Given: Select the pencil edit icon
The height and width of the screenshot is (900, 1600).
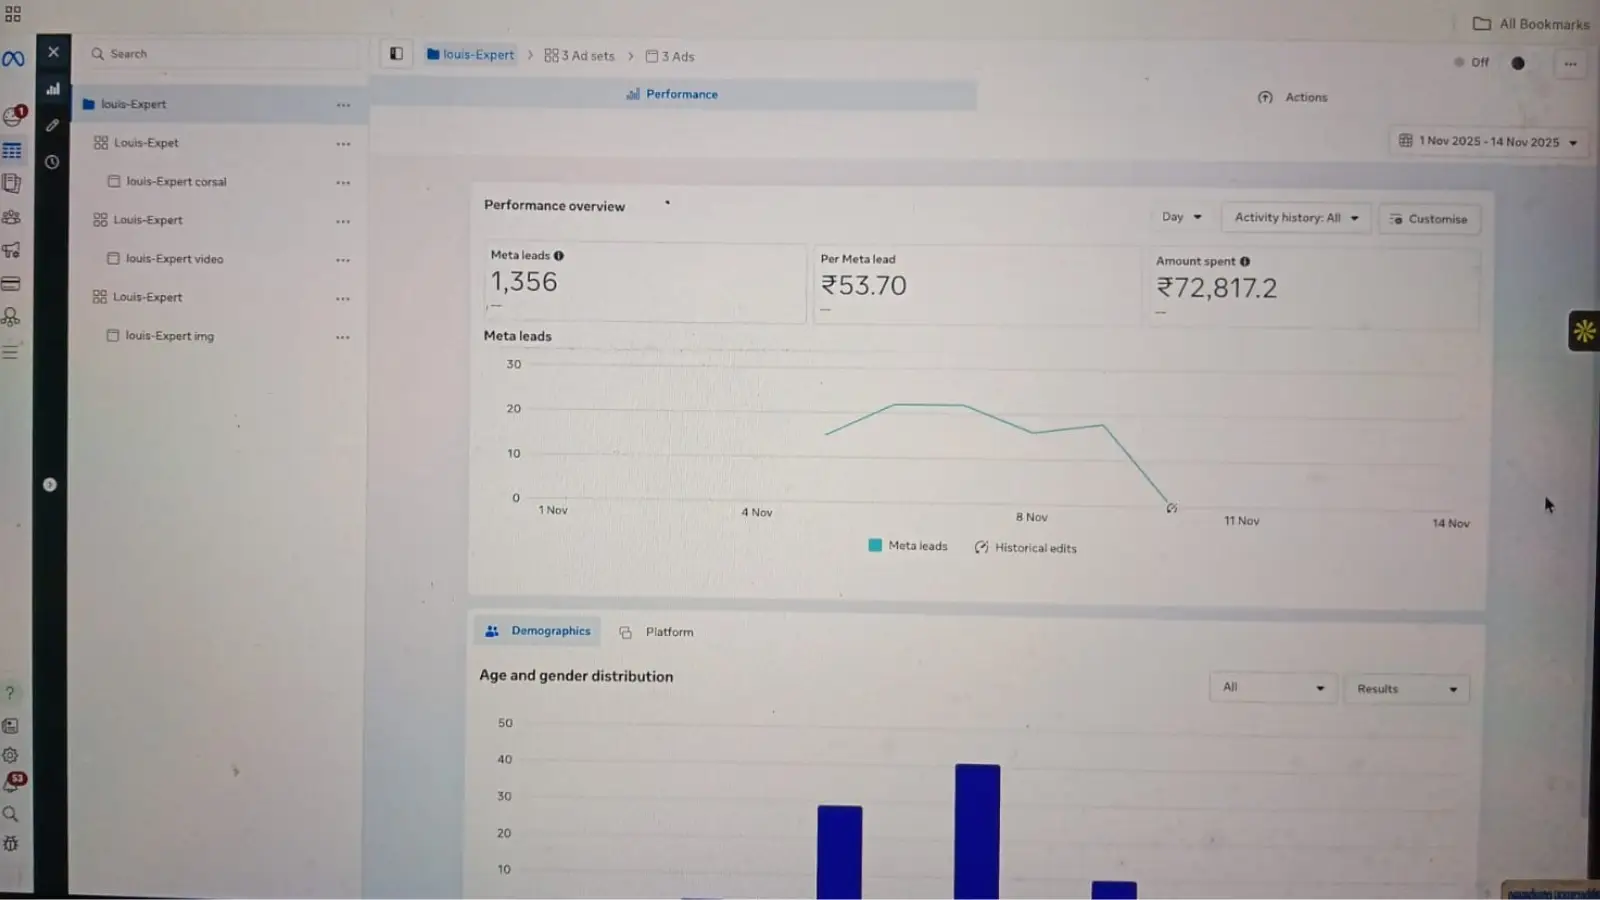Looking at the screenshot, I should click(52, 126).
